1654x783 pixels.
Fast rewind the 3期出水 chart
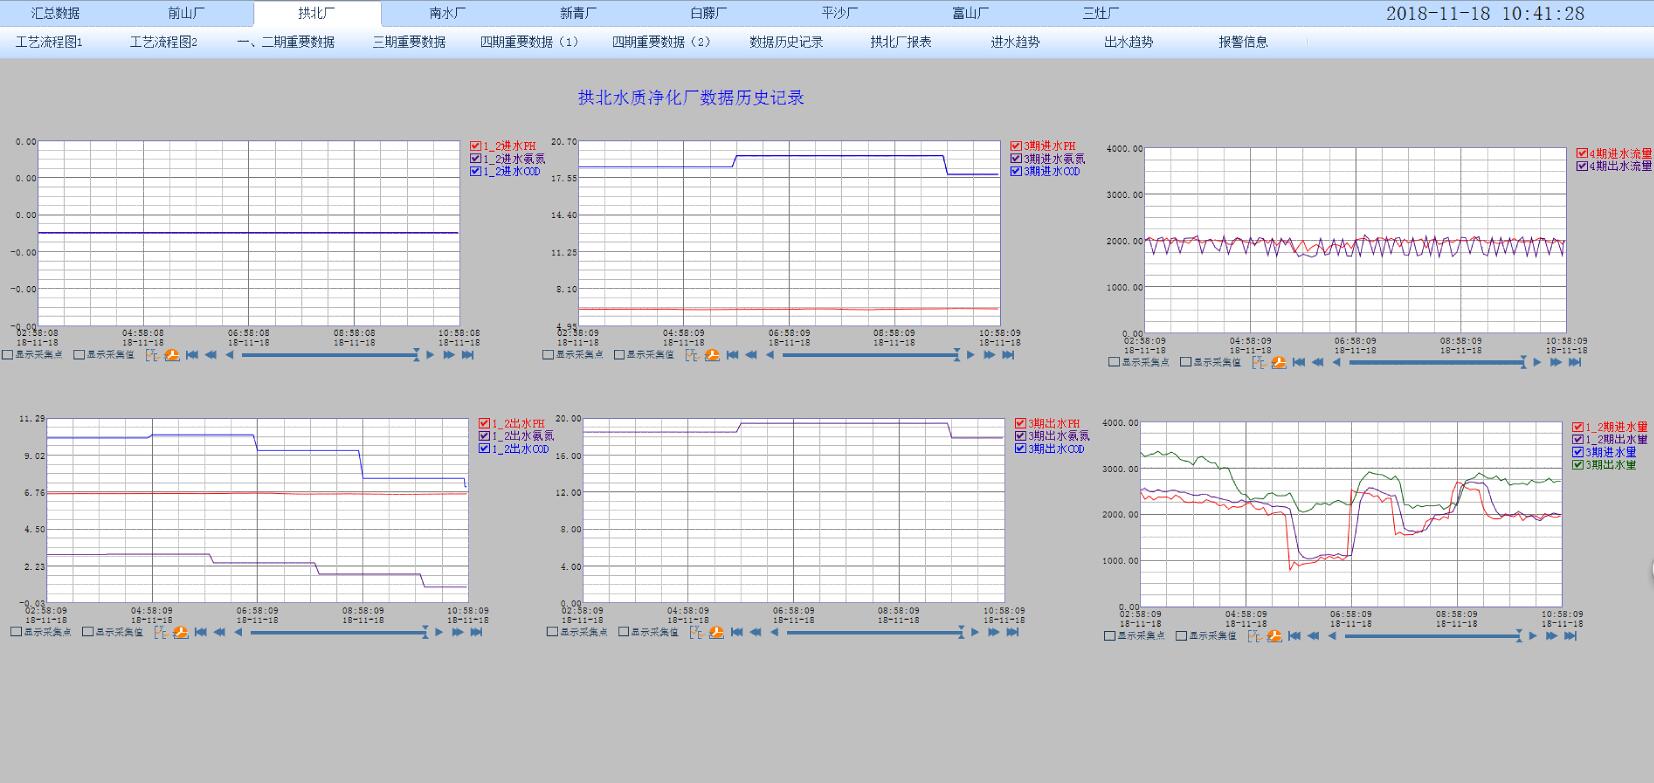(x=755, y=632)
